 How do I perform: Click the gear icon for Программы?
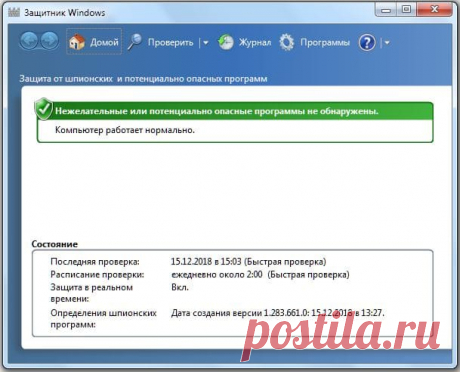click(287, 42)
